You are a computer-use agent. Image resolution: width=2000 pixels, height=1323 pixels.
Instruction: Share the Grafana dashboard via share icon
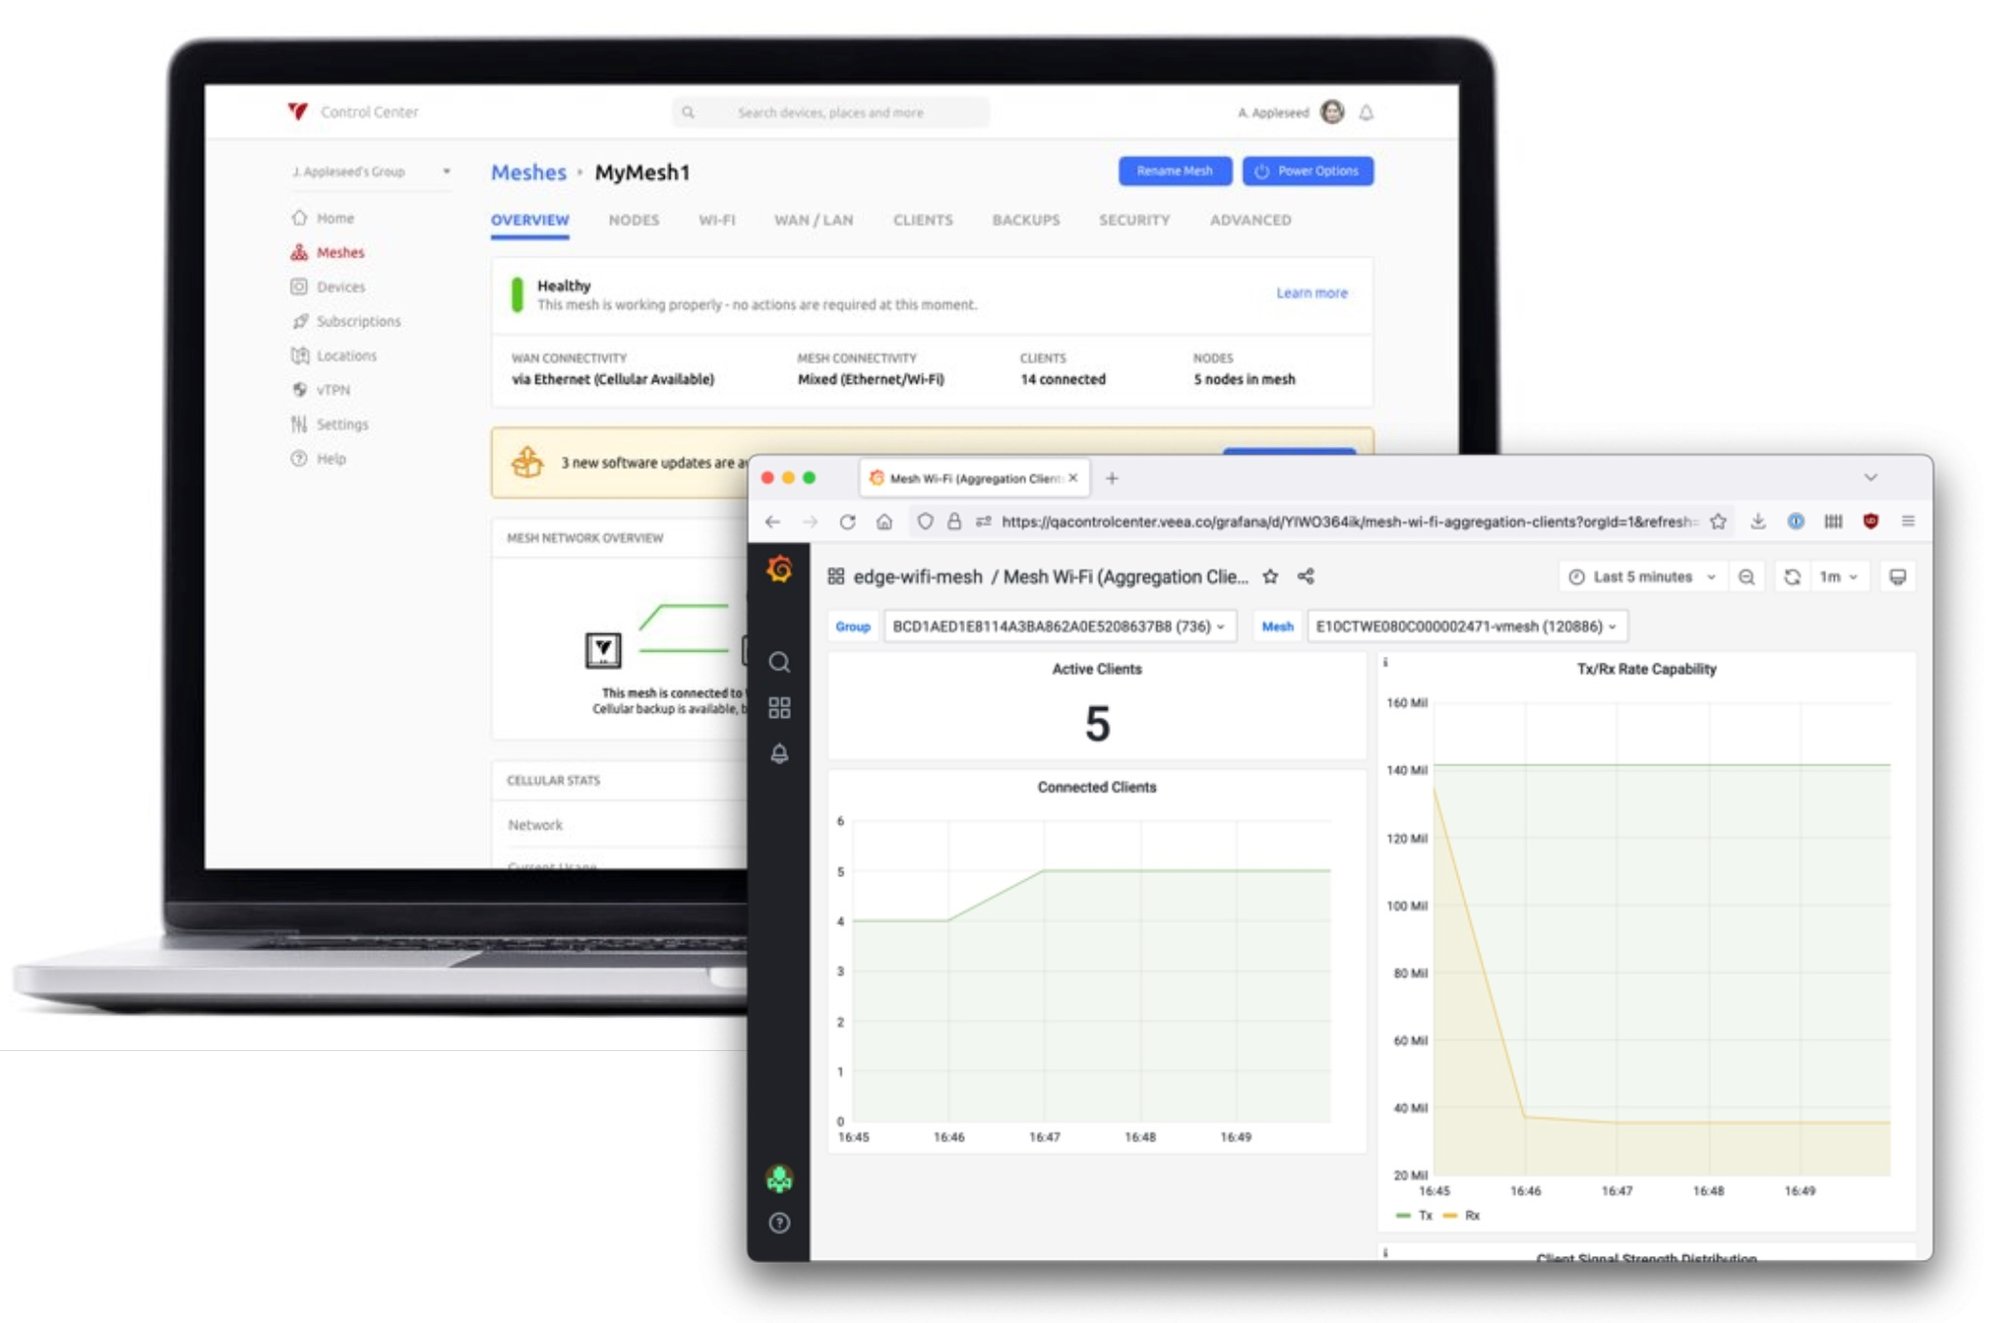[x=1306, y=576]
